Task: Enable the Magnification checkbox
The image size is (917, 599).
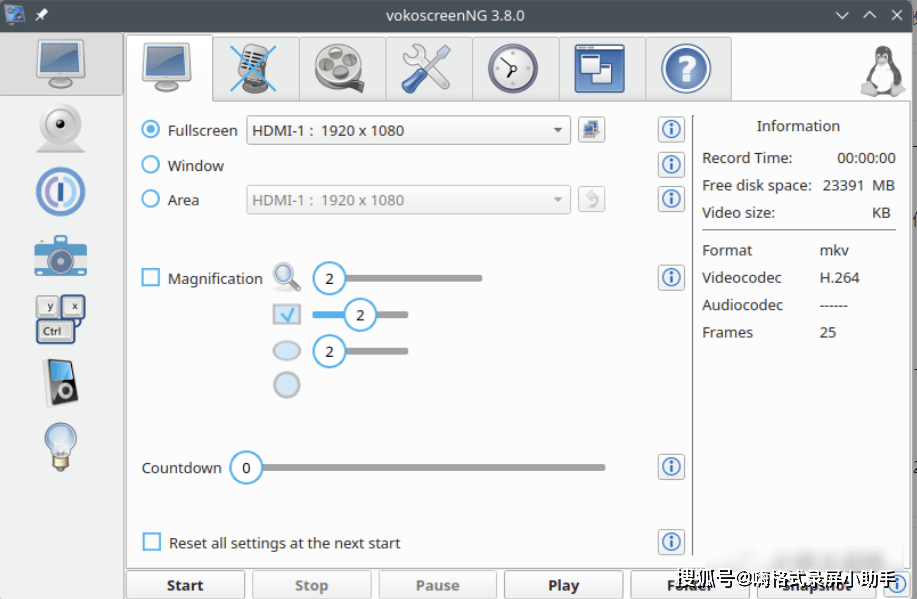Action: [151, 277]
